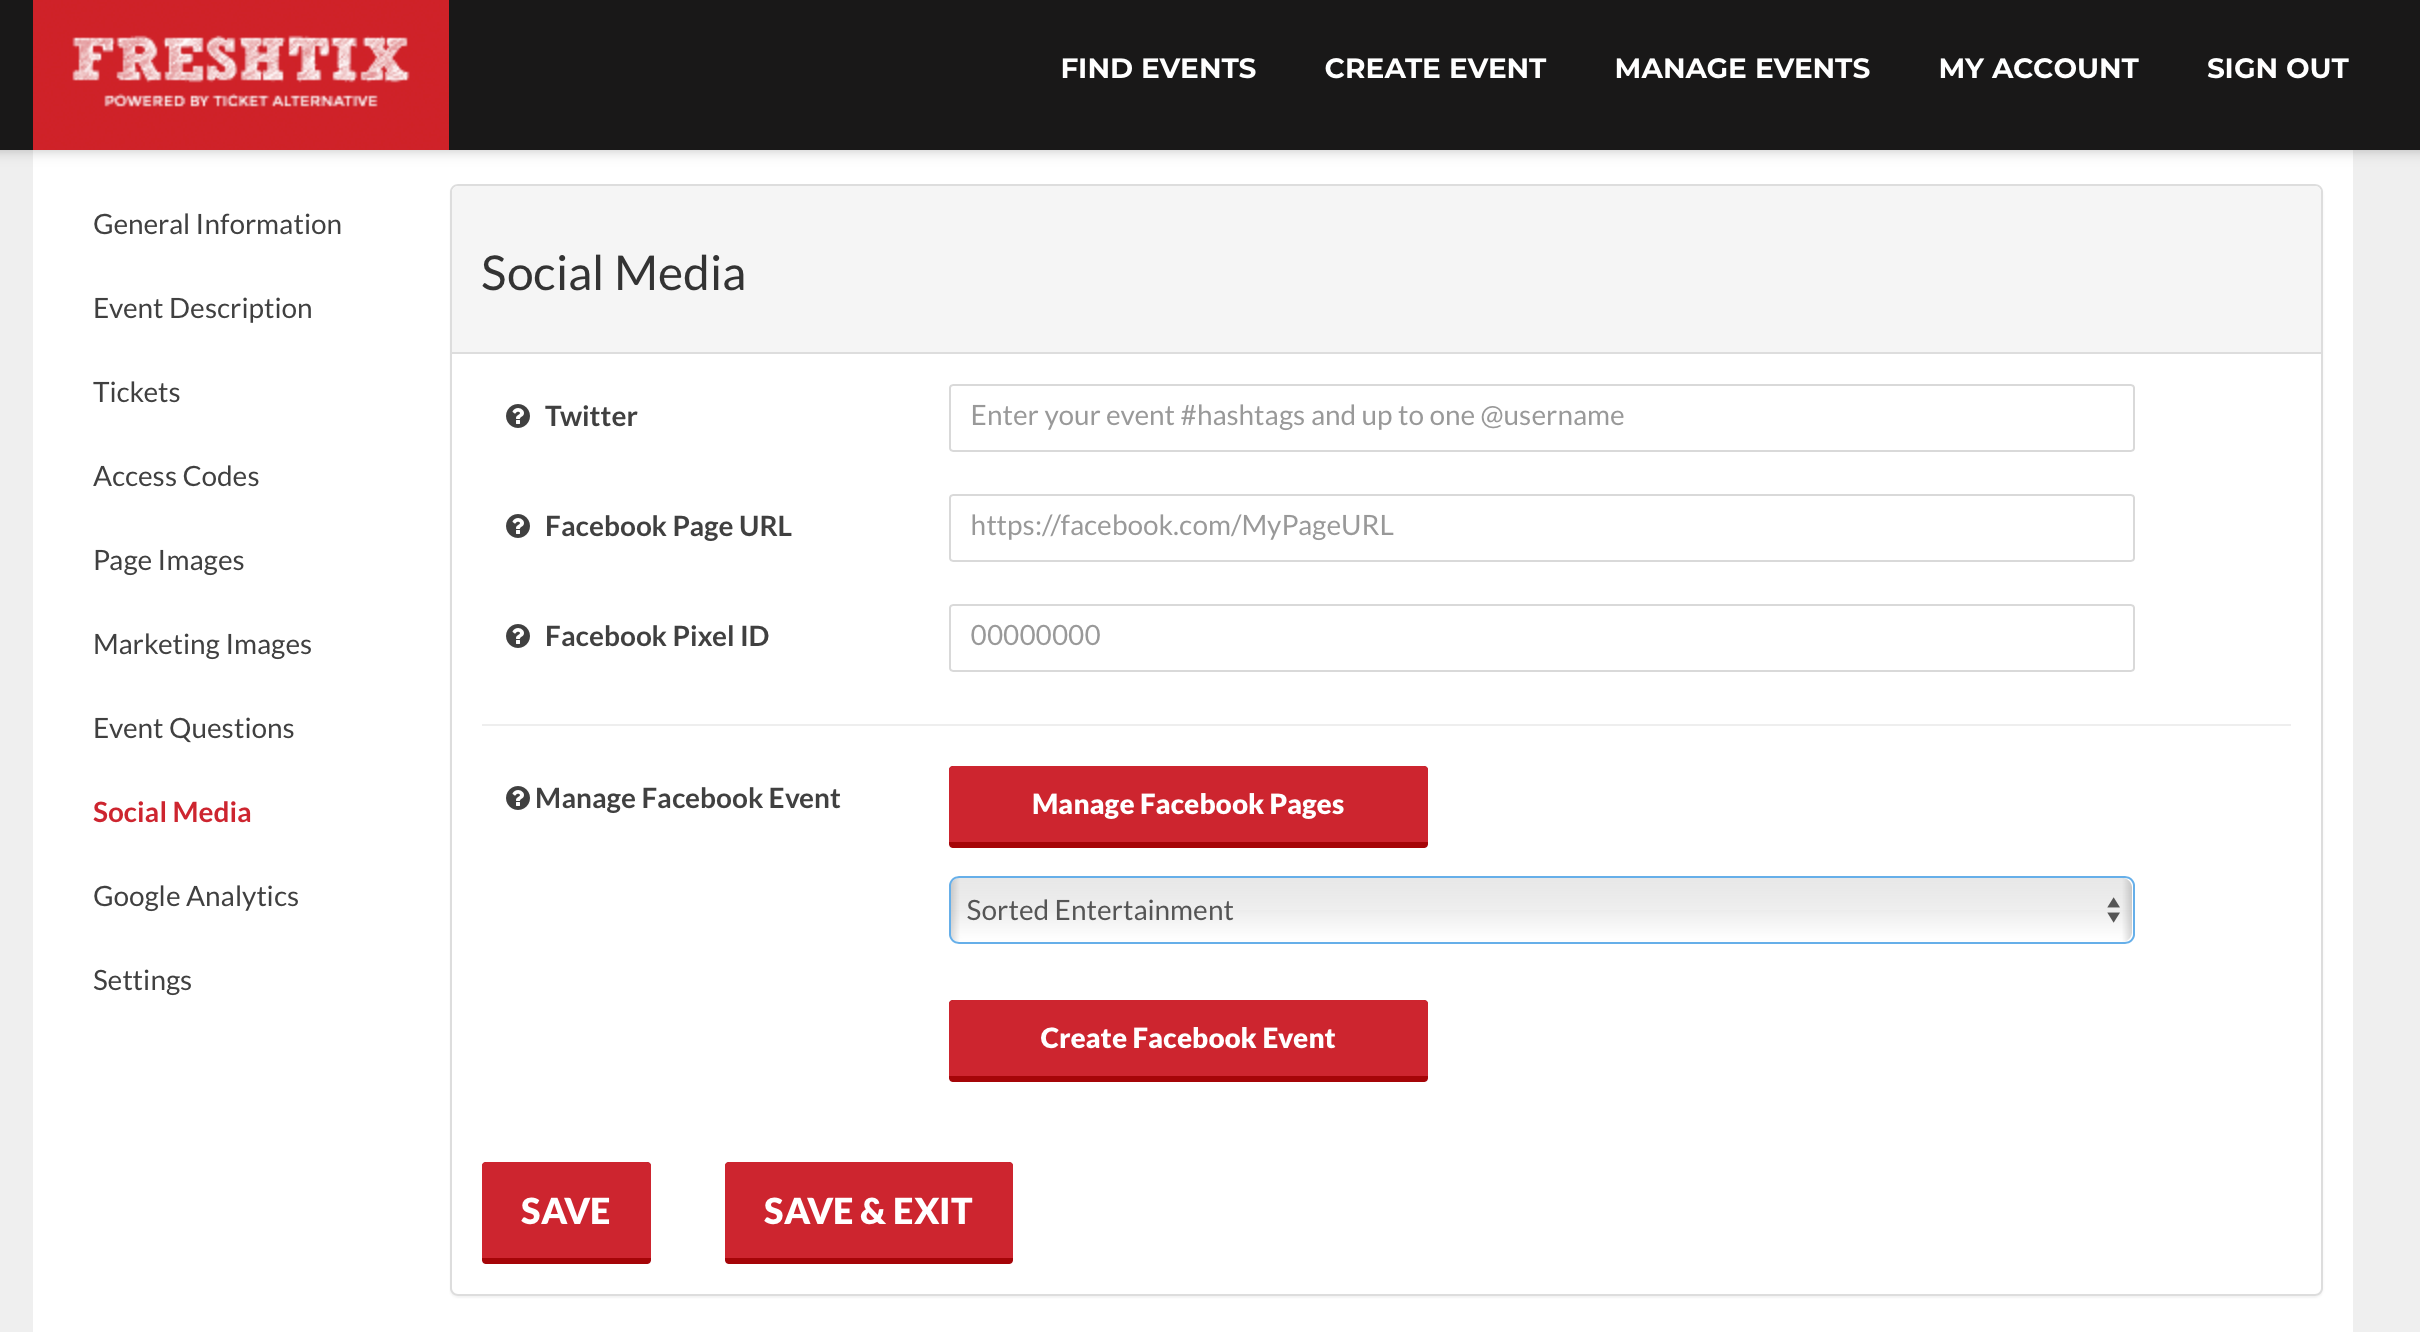
Task: Focus the Facebook Pixel ID input field
Action: tap(1541, 638)
